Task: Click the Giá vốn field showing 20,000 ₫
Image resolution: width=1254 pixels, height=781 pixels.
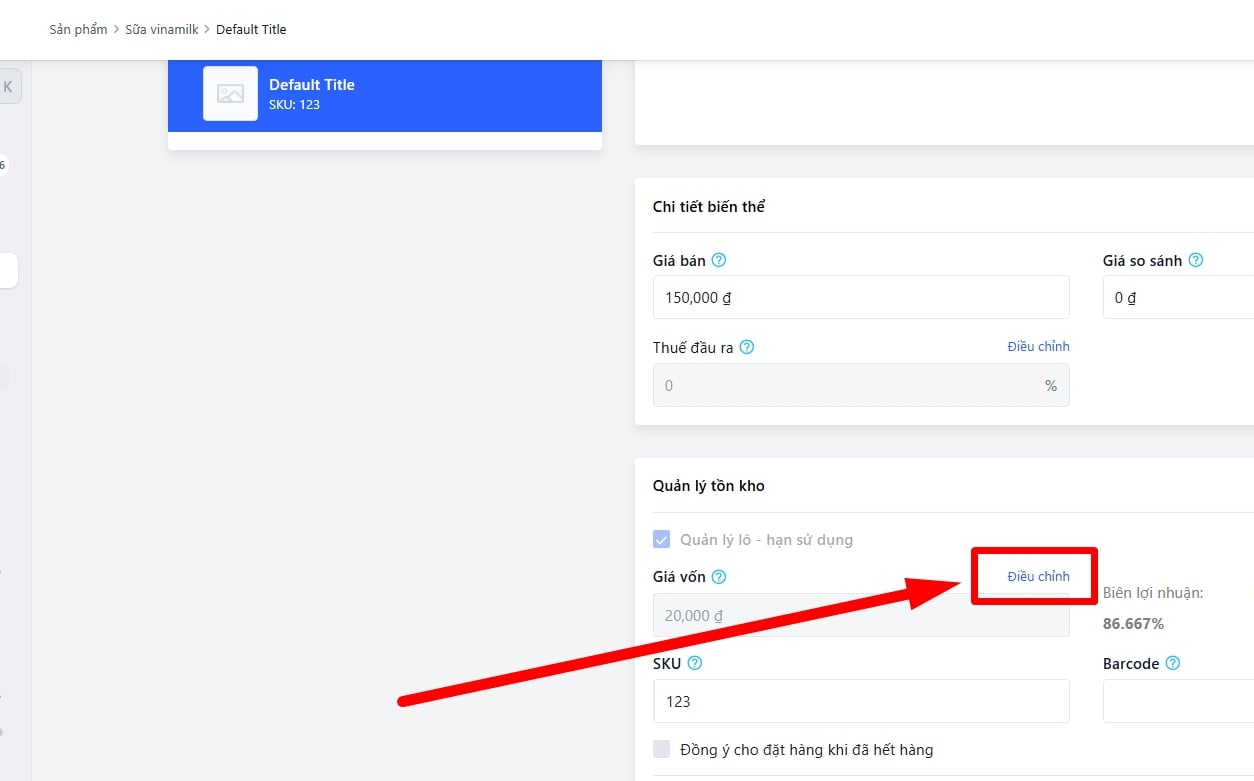Action: pyautogui.click(x=860, y=616)
